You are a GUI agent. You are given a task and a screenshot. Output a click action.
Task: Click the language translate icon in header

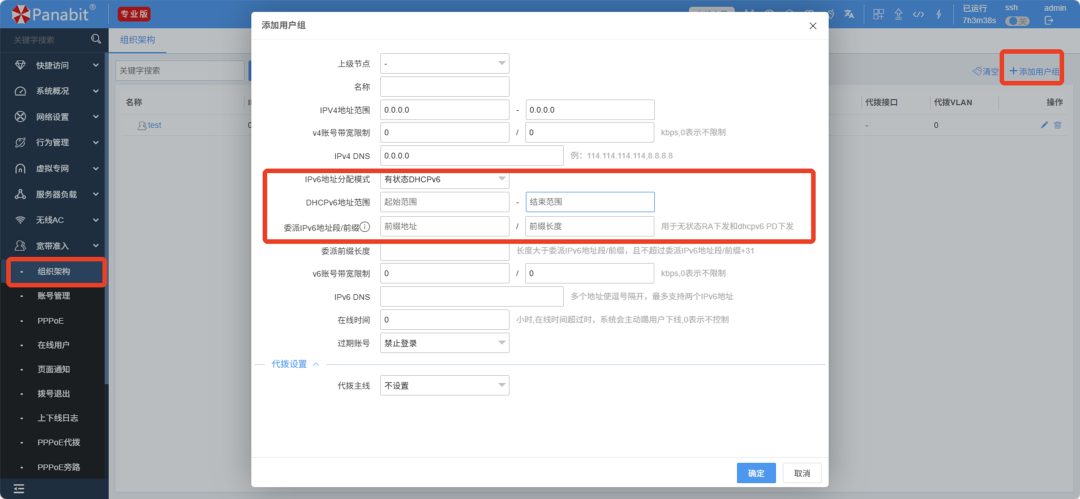pos(849,14)
